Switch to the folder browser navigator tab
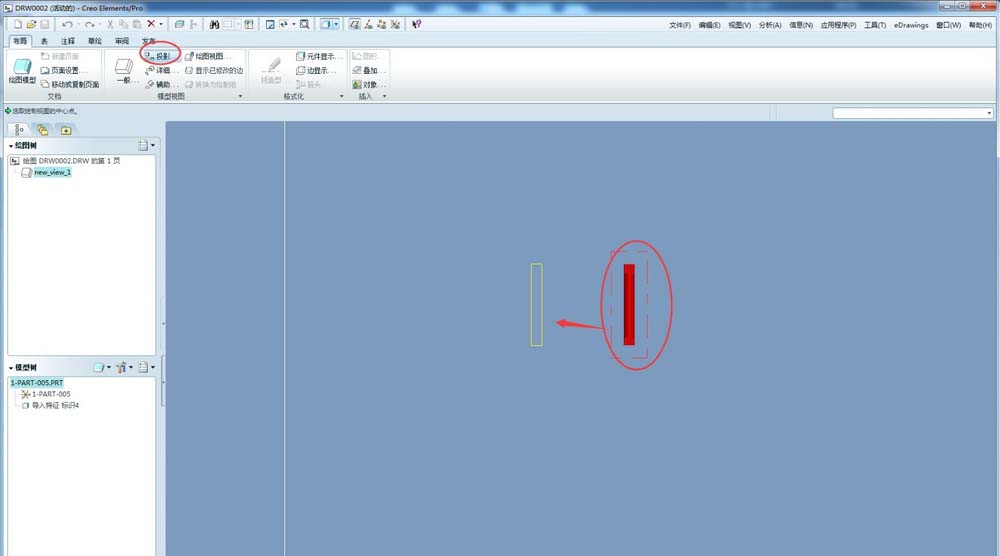1000x556 pixels. 43,129
